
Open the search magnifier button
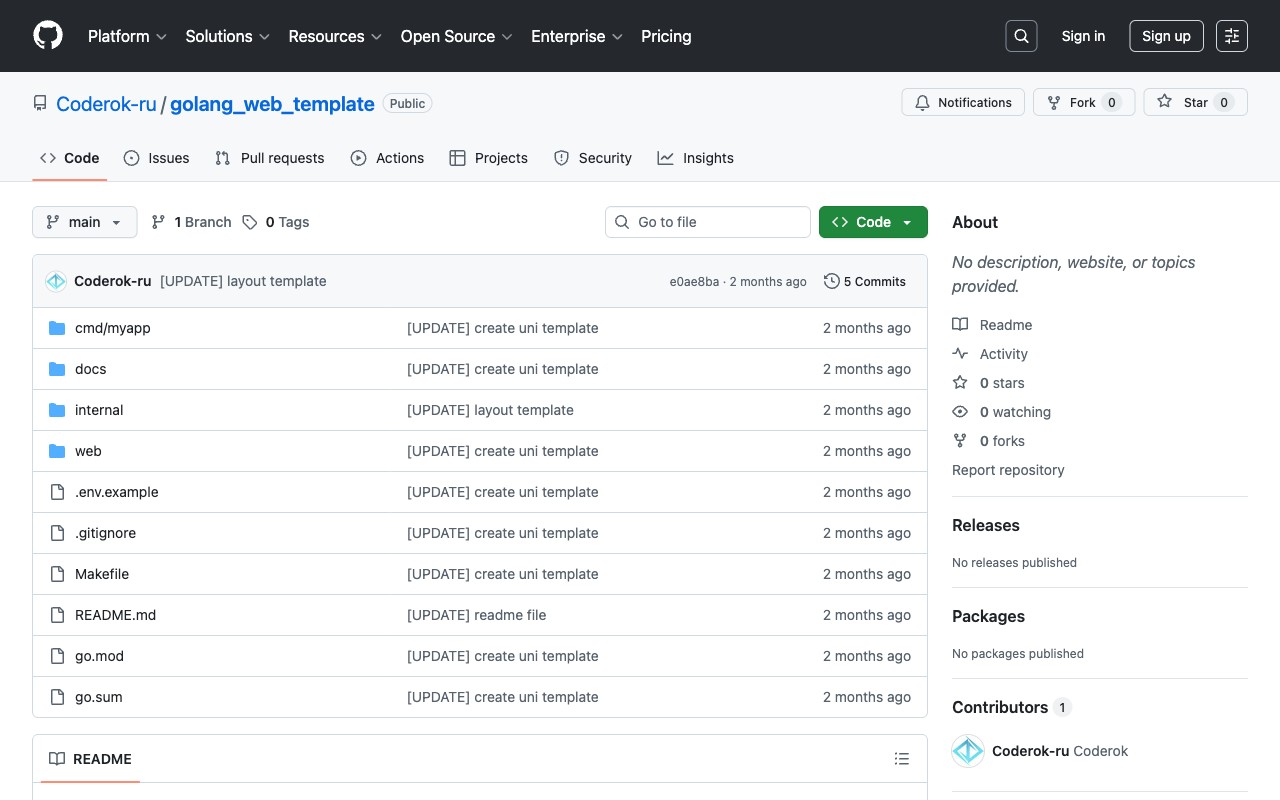(1021, 36)
